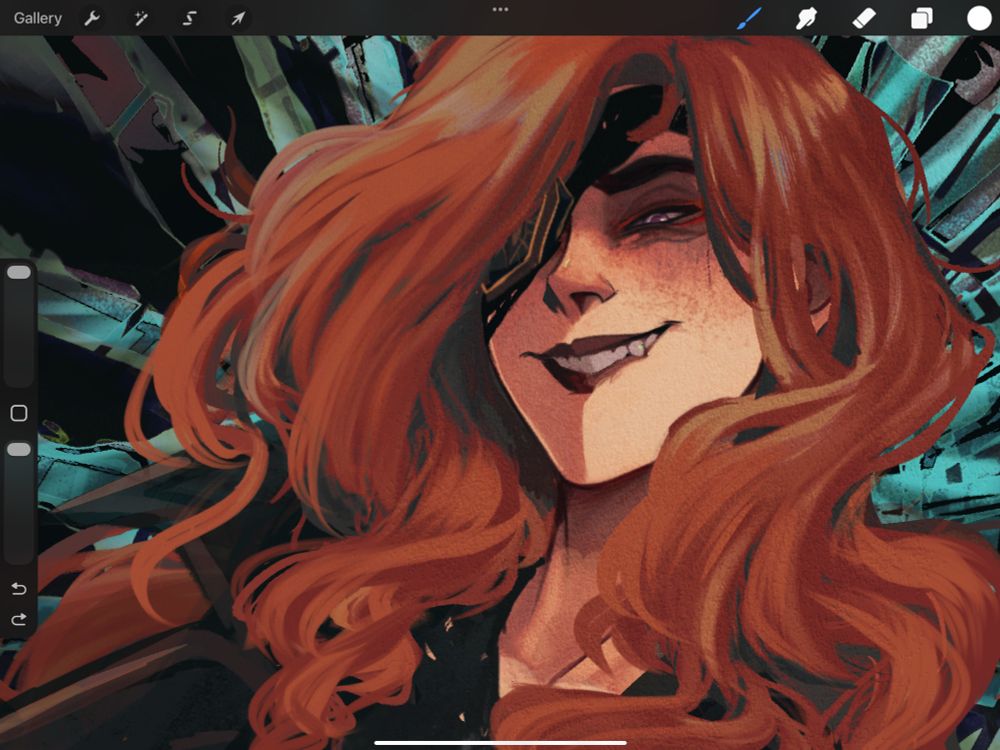Open the white color picker disc
This screenshot has height=750, width=1000.
coord(979,18)
